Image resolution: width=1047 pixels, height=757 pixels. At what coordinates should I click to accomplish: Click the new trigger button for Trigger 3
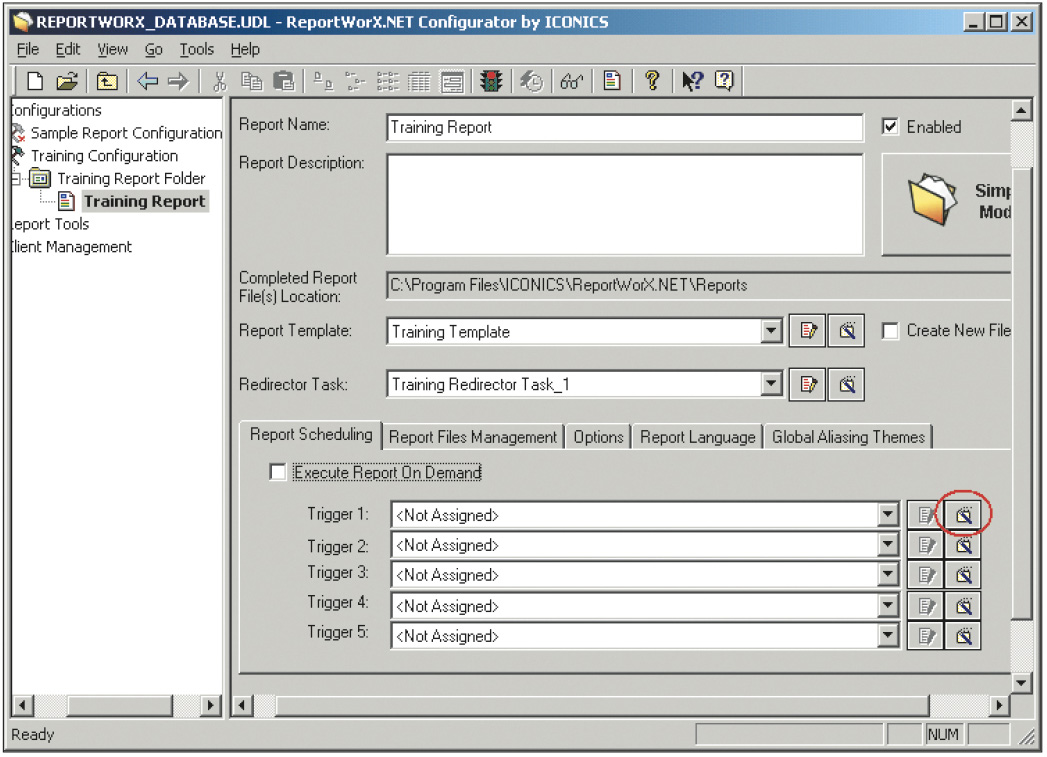(x=963, y=575)
